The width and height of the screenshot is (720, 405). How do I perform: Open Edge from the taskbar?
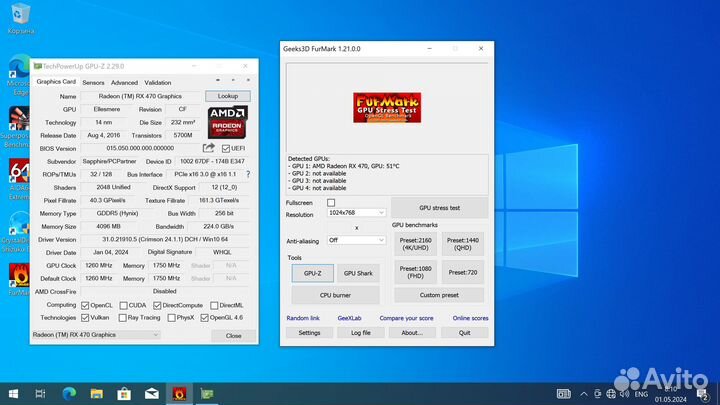tap(69, 394)
